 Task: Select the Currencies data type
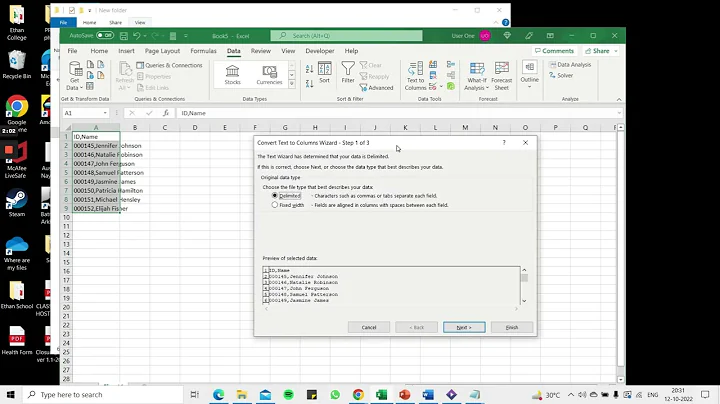click(269, 74)
